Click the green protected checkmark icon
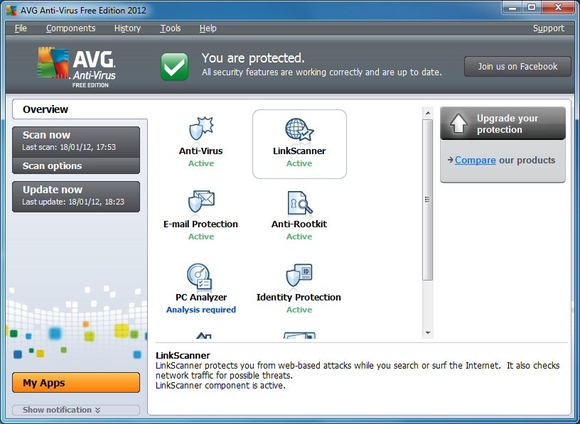This screenshot has height=424, width=580. tap(174, 66)
